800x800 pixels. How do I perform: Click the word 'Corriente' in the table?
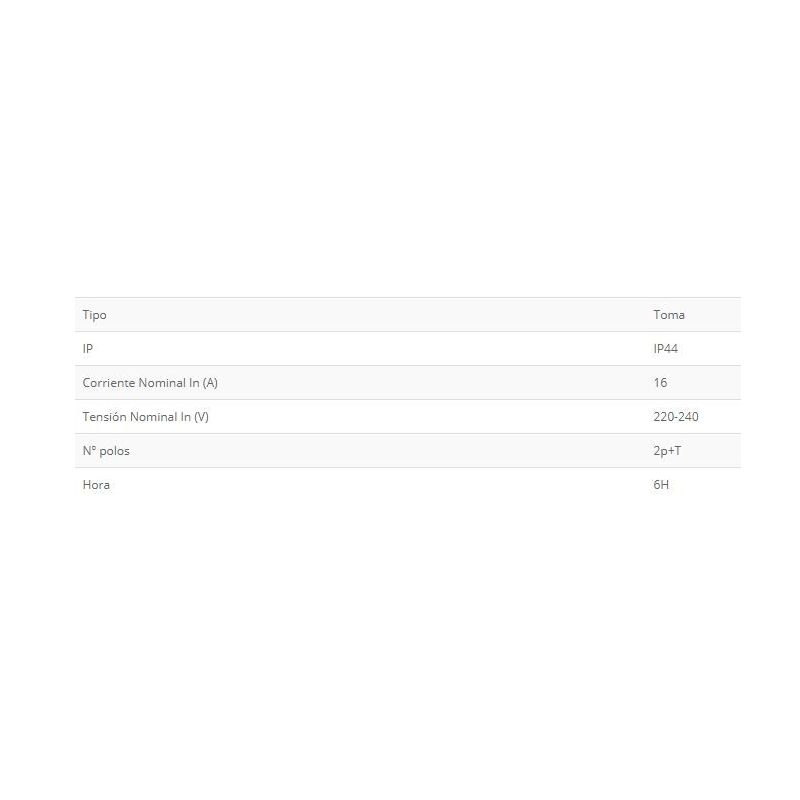pyautogui.click(x=108, y=383)
